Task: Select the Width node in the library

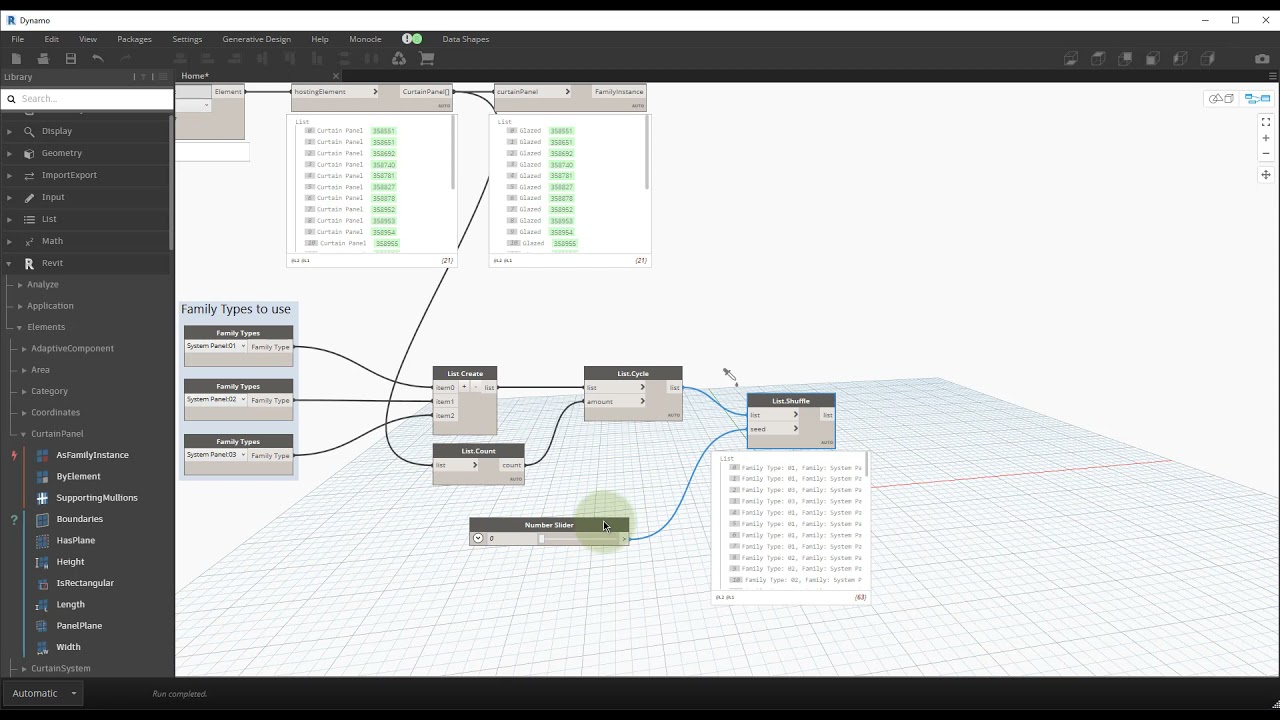Action: pyautogui.click(x=68, y=647)
